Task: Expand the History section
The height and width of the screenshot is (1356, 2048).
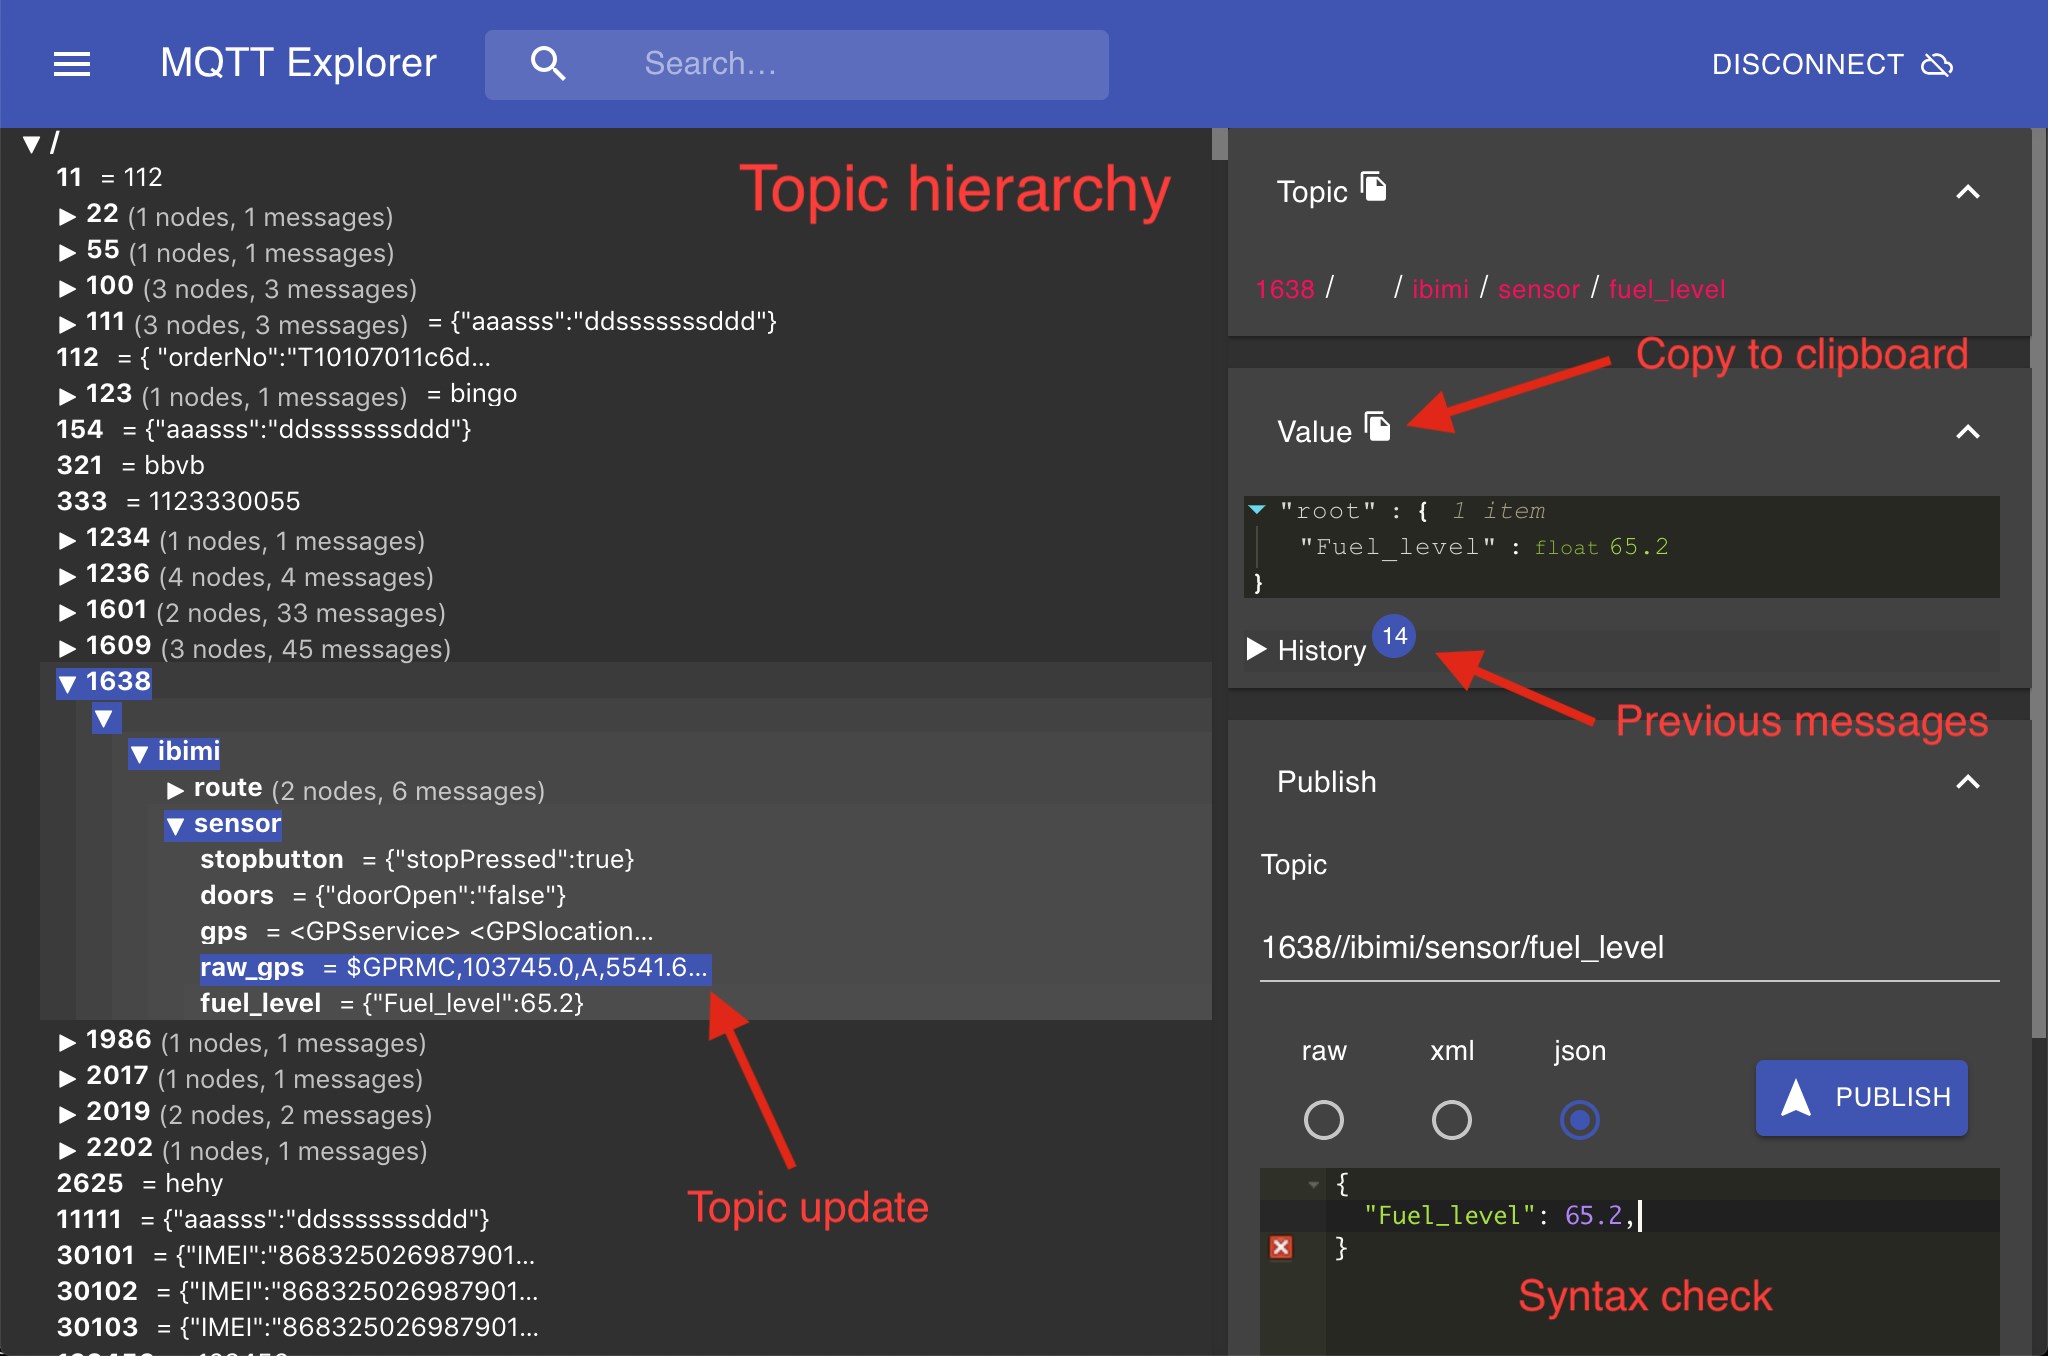Action: coord(1257,650)
